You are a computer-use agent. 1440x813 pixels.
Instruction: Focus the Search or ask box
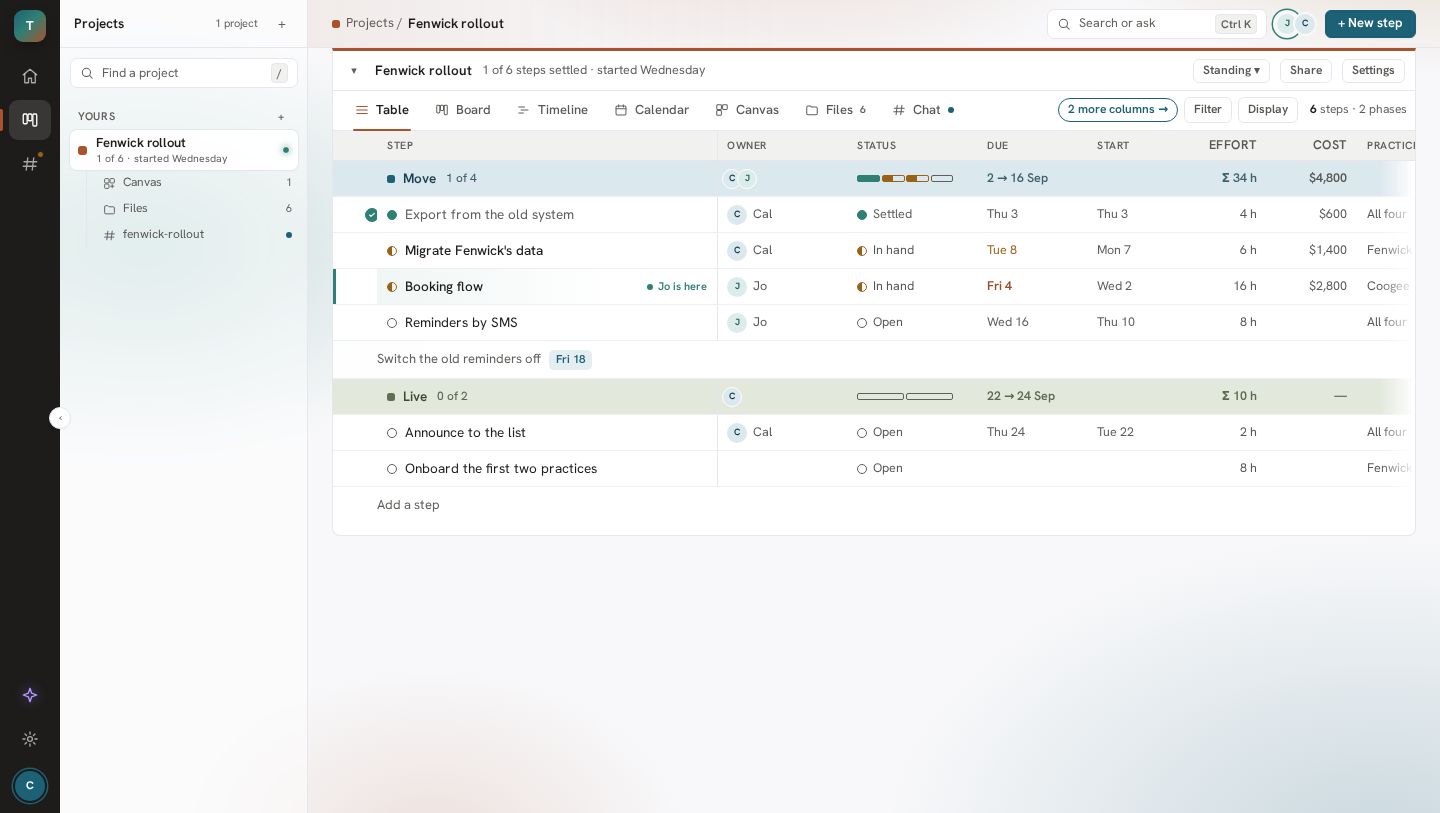click(1156, 24)
